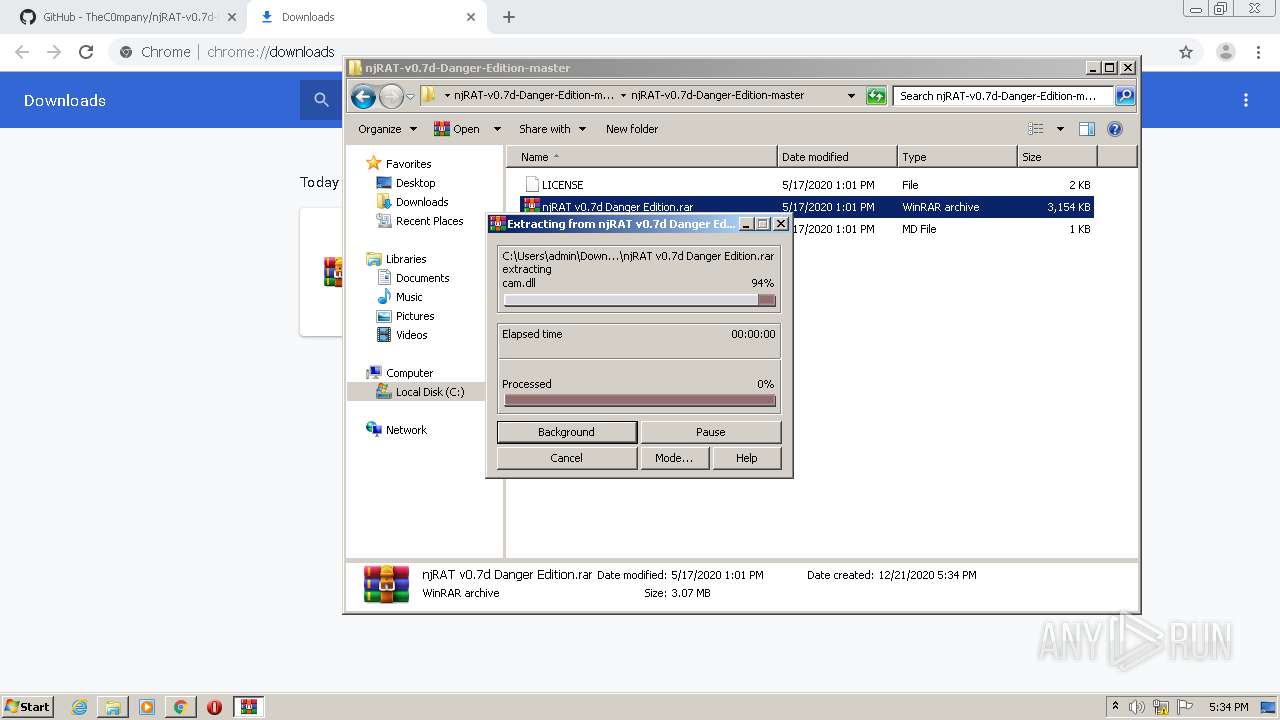Expand the Open button dropdown arrow

[x=495, y=129]
